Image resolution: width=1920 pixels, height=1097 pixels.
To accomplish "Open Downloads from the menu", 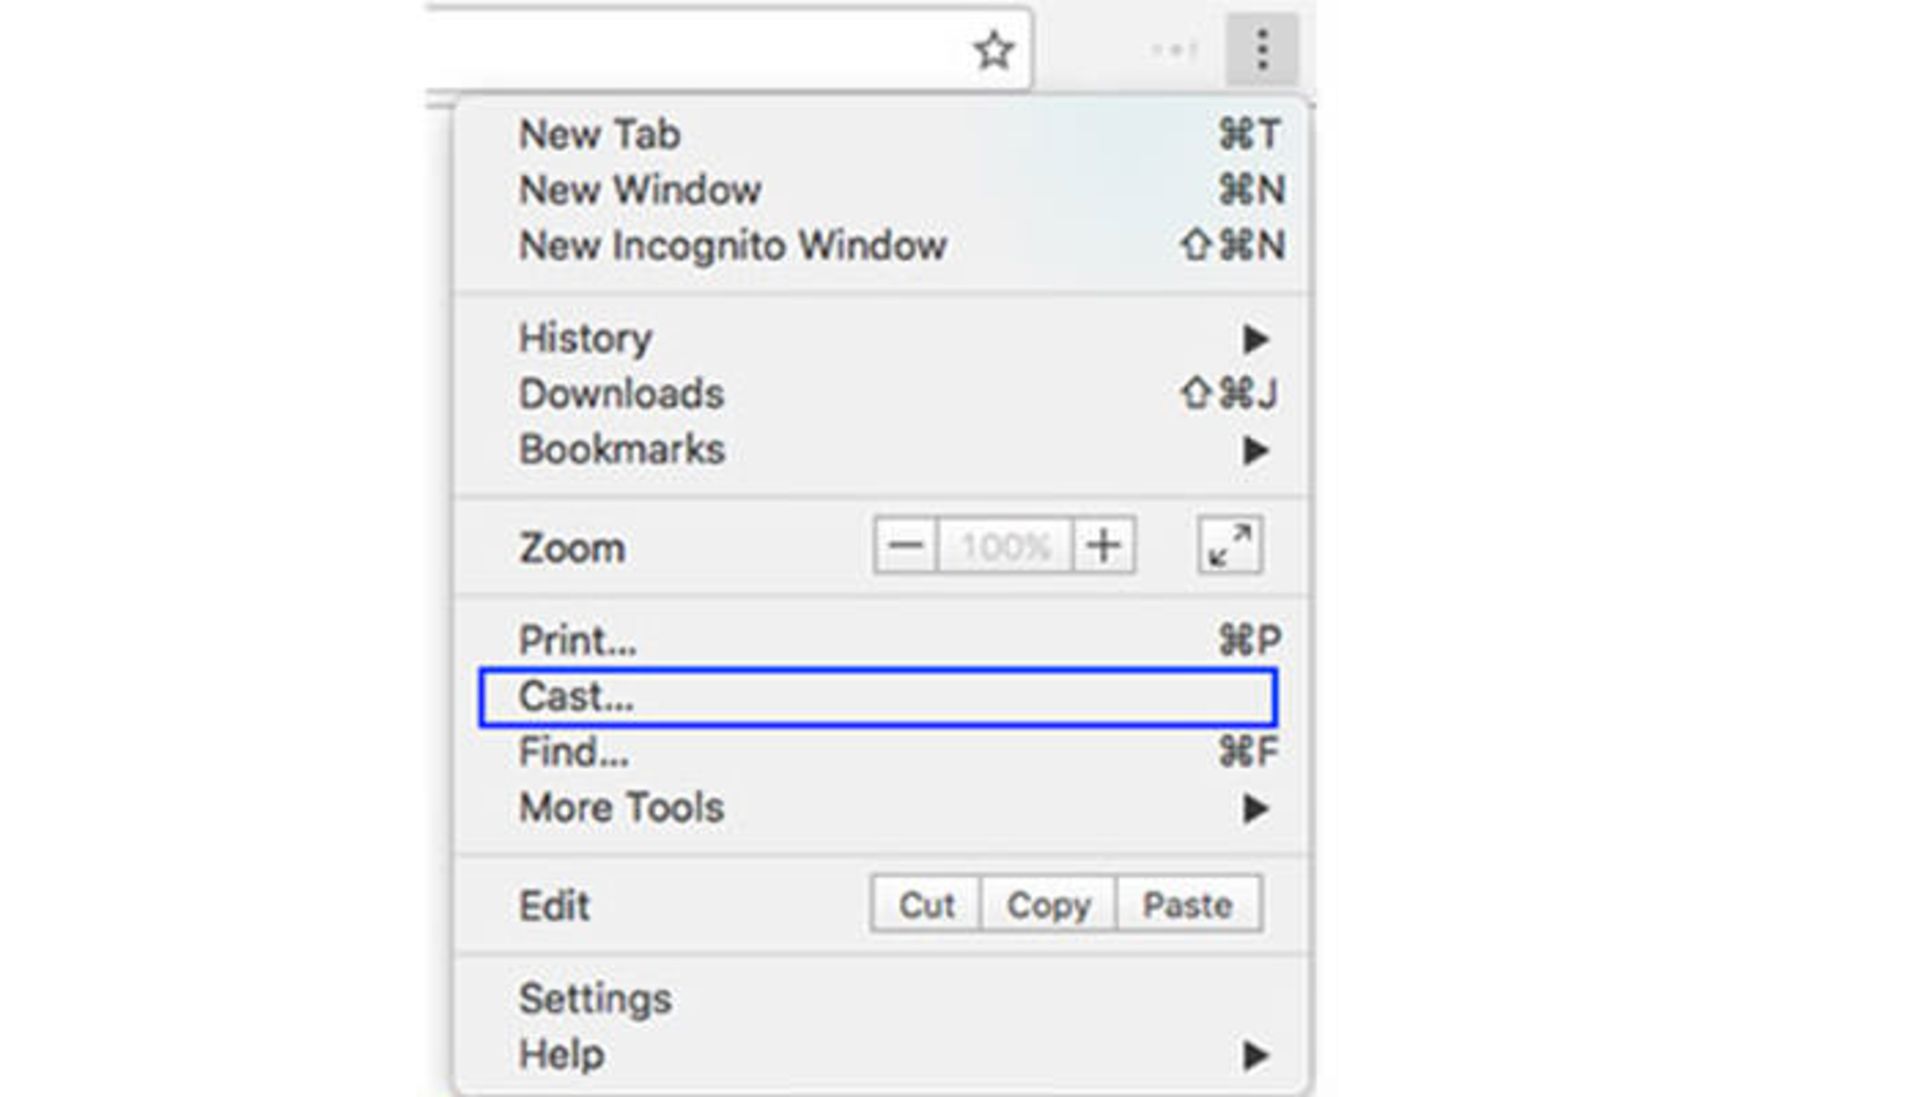I will tap(621, 394).
